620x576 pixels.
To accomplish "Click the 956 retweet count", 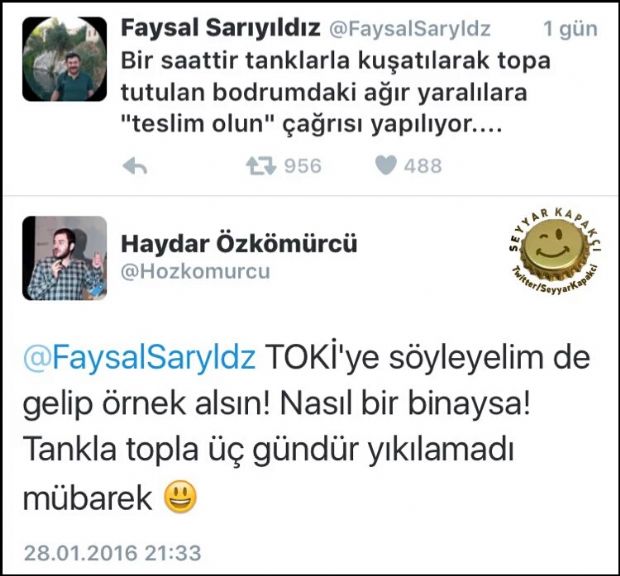I will coord(303,166).
